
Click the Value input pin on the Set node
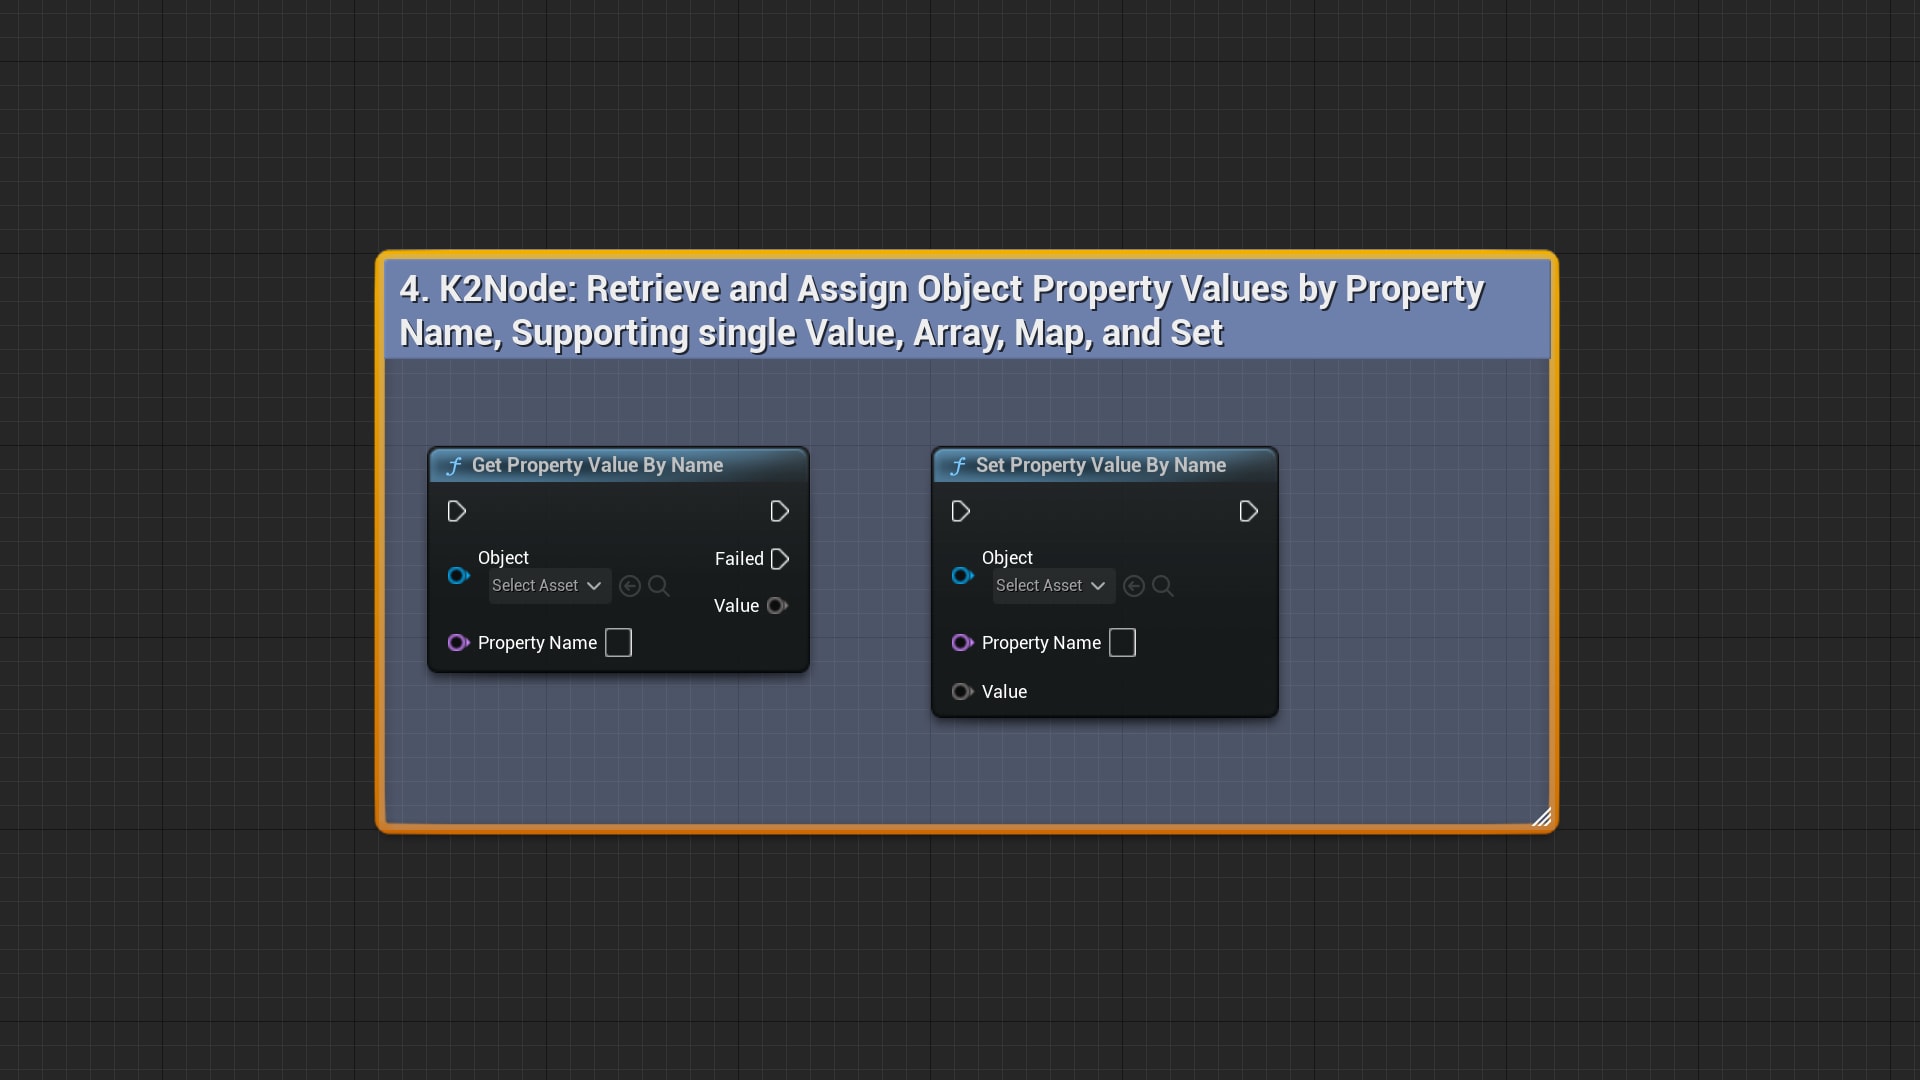962,691
